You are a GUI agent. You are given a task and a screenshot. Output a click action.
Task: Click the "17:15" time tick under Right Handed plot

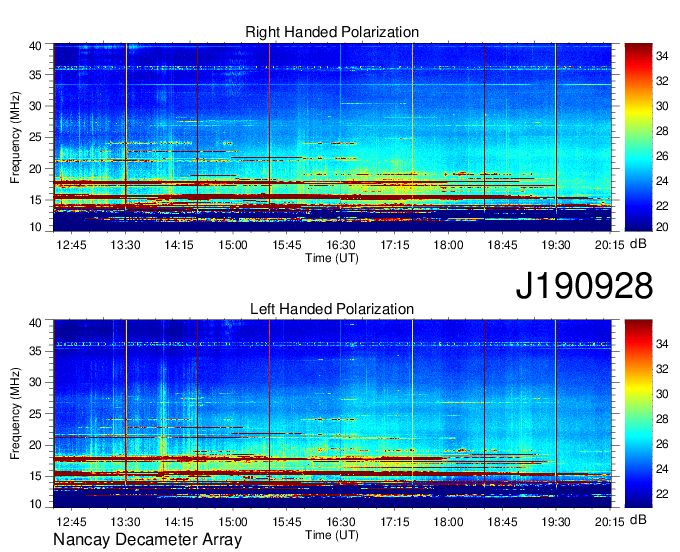tap(395, 245)
